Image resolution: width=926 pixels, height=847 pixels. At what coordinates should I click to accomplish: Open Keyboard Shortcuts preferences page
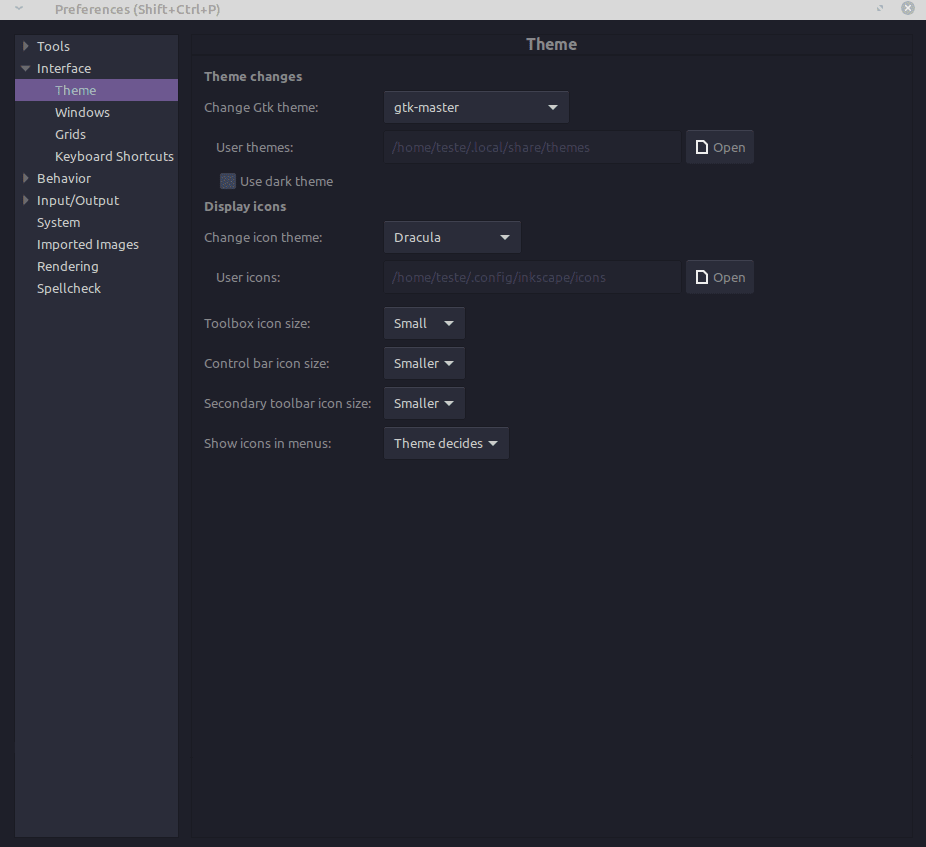tap(114, 156)
